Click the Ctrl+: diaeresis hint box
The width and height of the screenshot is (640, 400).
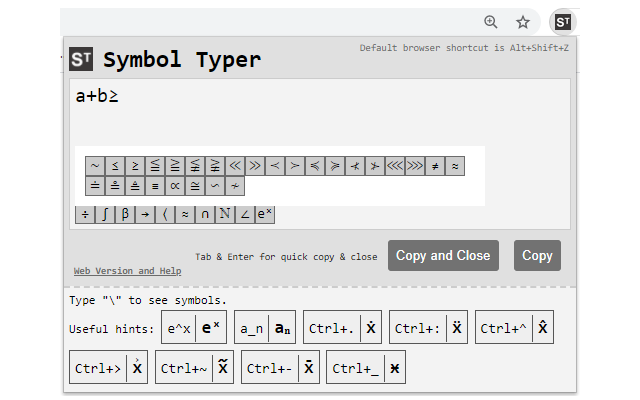point(429,327)
